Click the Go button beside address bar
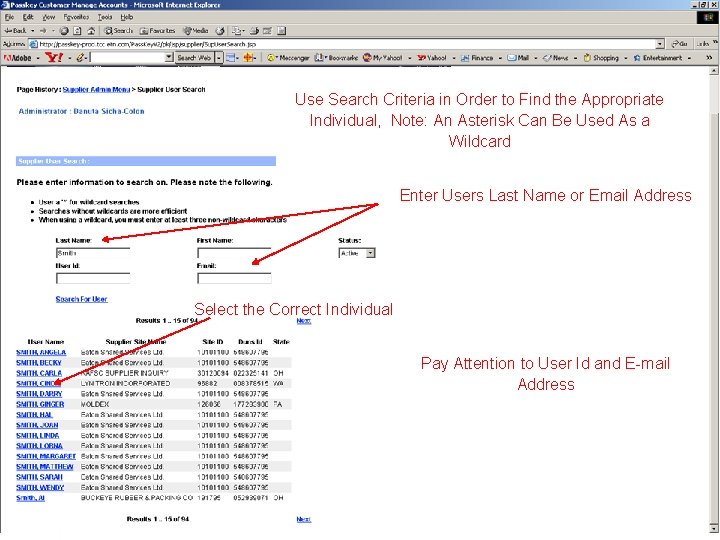Image resolution: width=720 pixels, height=540 pixels. [679, 44]
